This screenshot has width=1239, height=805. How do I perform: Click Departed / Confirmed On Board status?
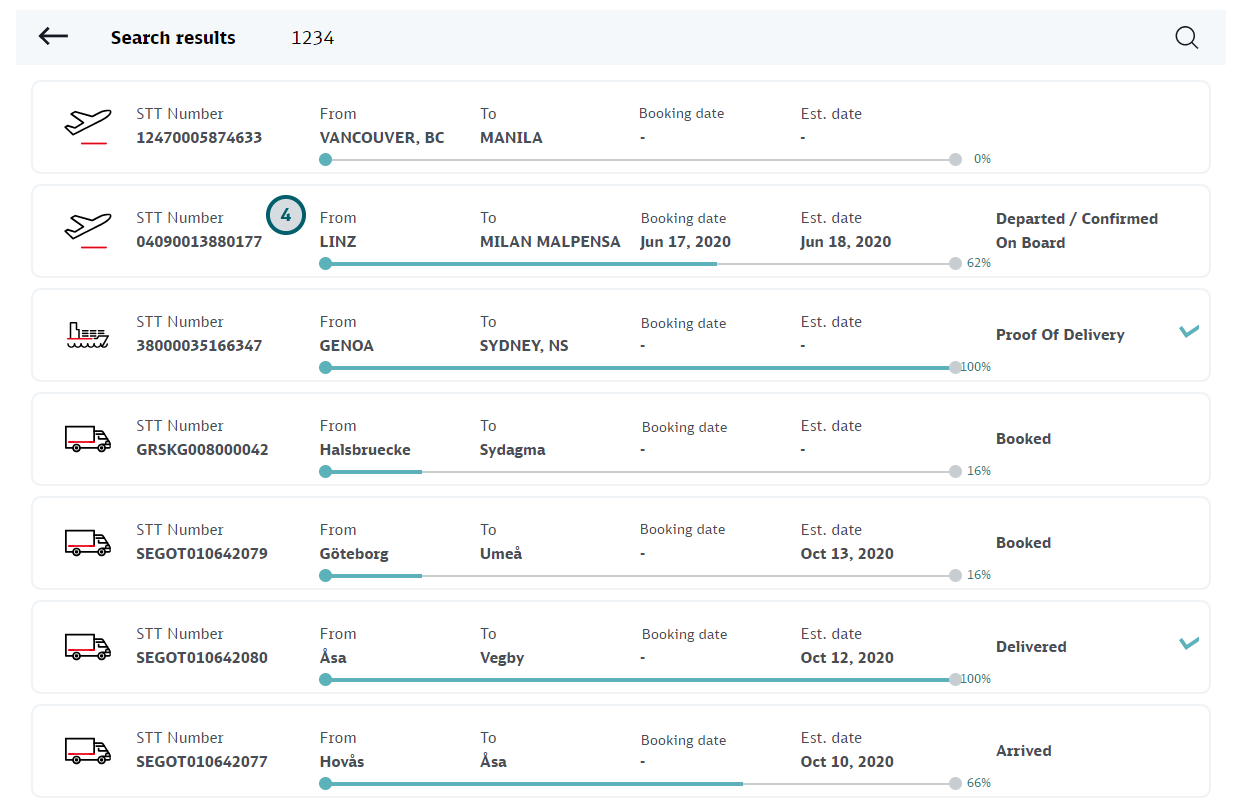click(x=1076, y=231)
